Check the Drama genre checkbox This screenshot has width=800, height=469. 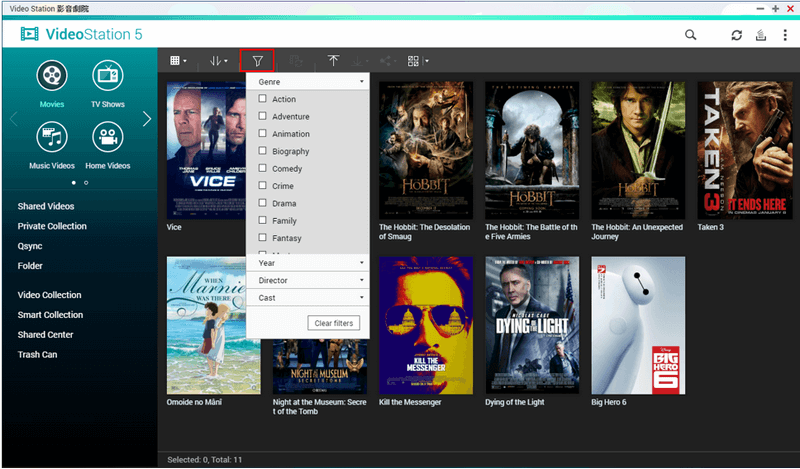[262, 203]
